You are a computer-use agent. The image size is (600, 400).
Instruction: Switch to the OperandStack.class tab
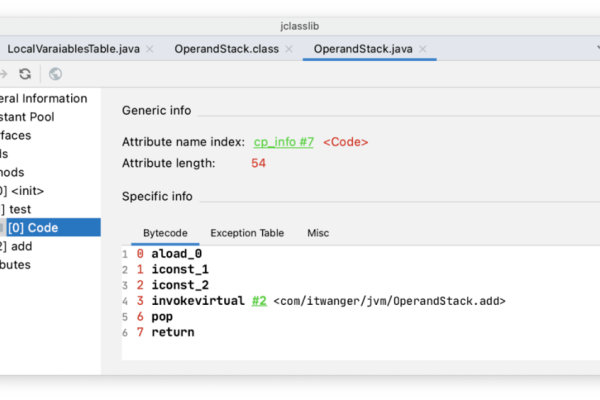click(226, 49)
